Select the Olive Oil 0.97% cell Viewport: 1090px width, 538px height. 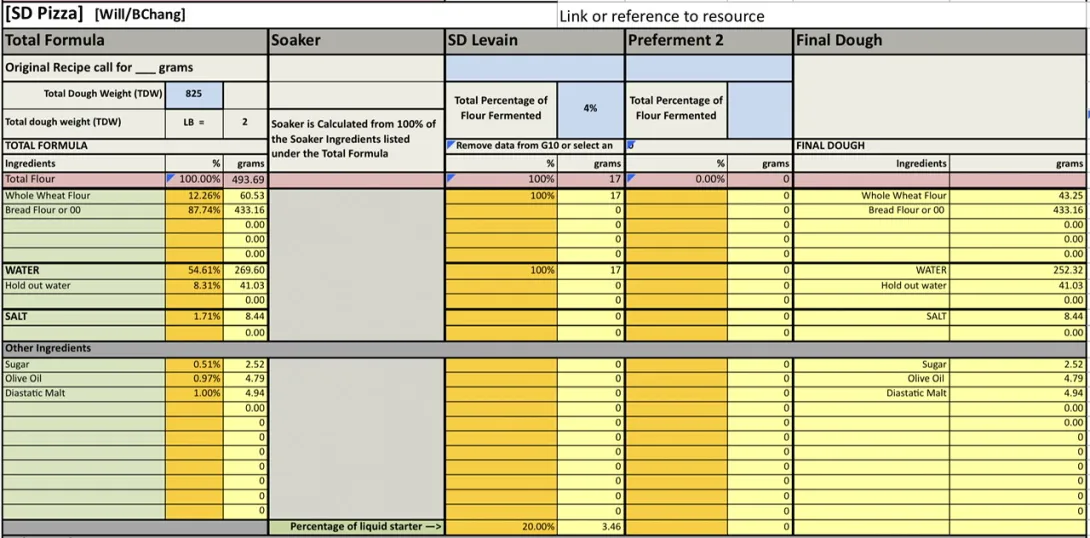tap(194, 379)
